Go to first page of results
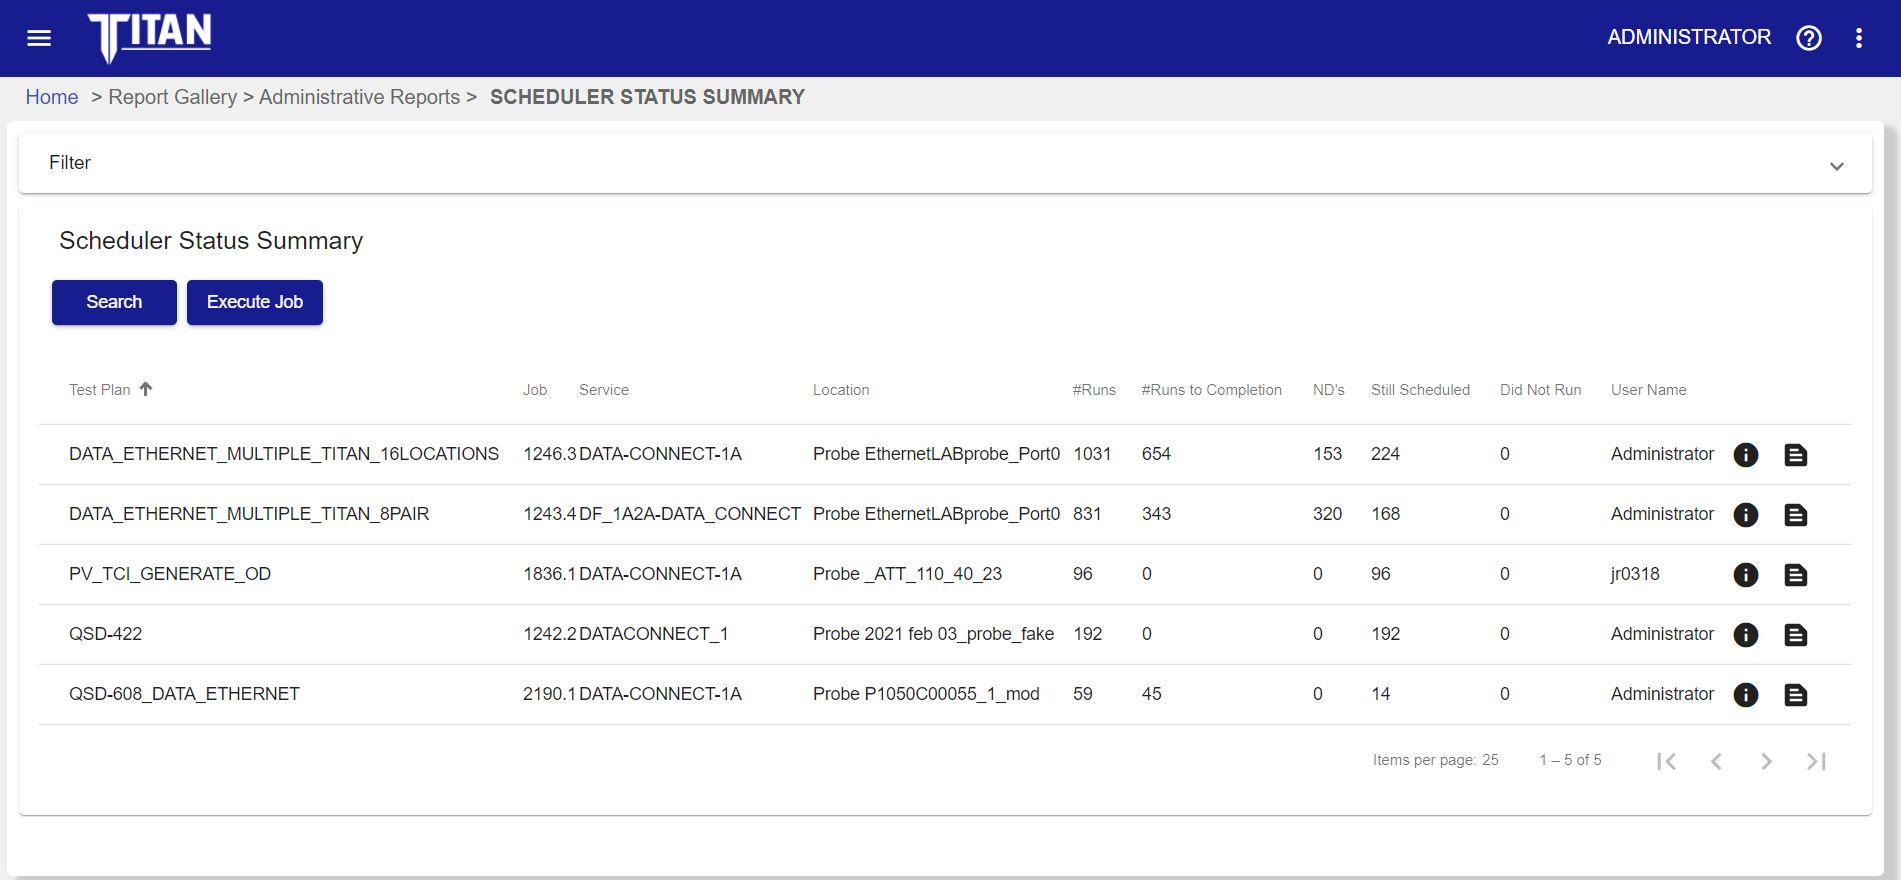This screenshot has height=880, width=1901. (1666, 761)
